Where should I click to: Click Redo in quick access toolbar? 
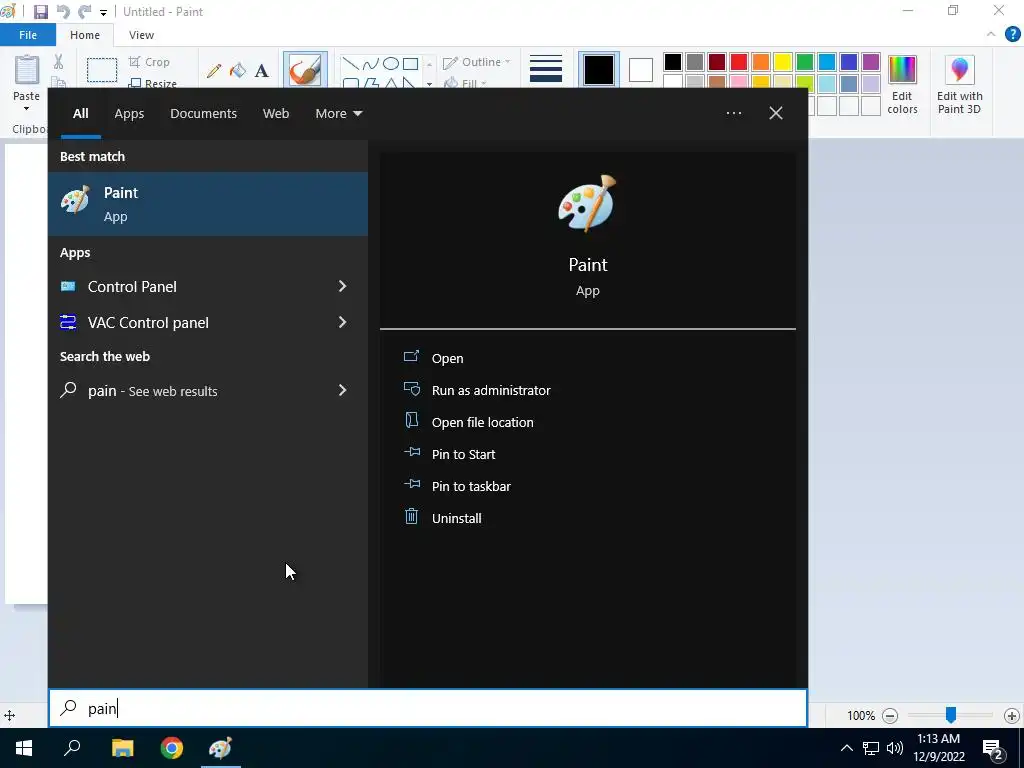[x=84, y=12]
